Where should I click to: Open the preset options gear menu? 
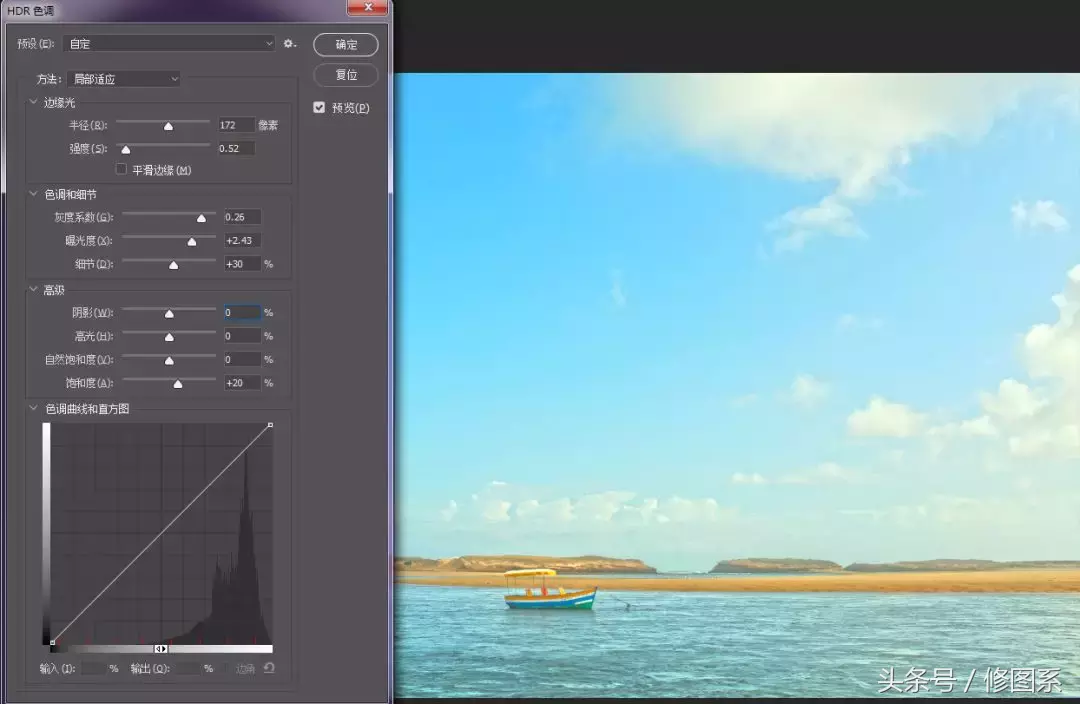pos(289,43)
